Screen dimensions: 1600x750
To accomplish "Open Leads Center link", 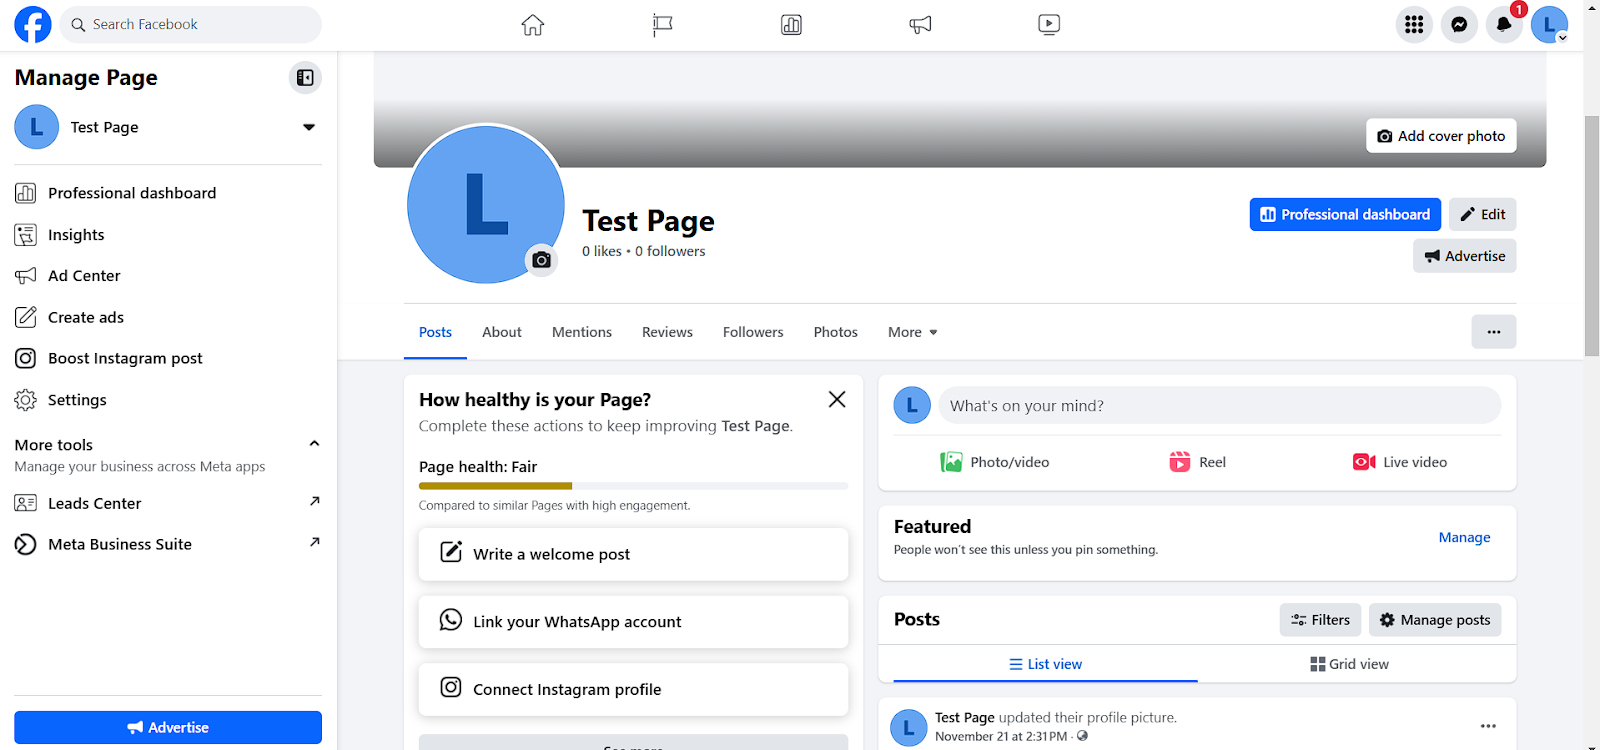I will [168, 503].
